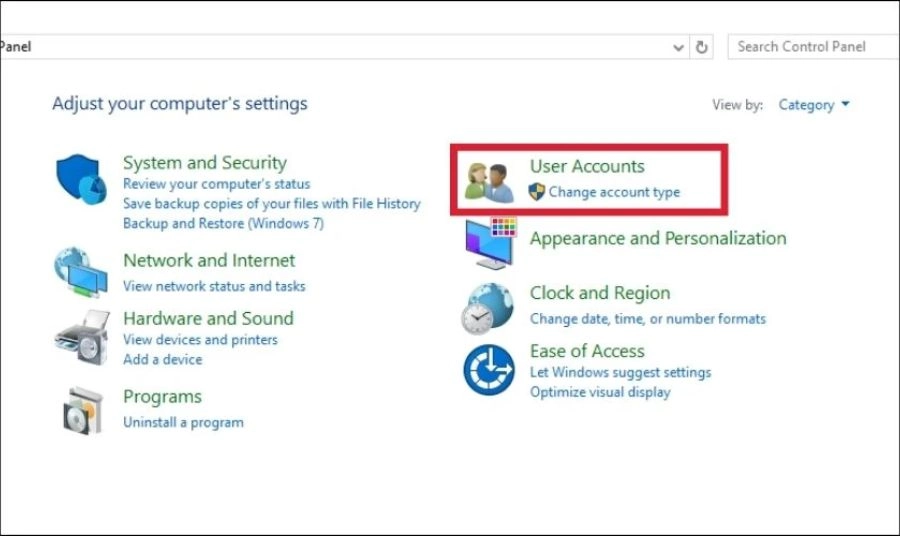Choose Backup and Restore (Windows 7)
This screenshot has width=900, height=536.
[x=223, y=223]
